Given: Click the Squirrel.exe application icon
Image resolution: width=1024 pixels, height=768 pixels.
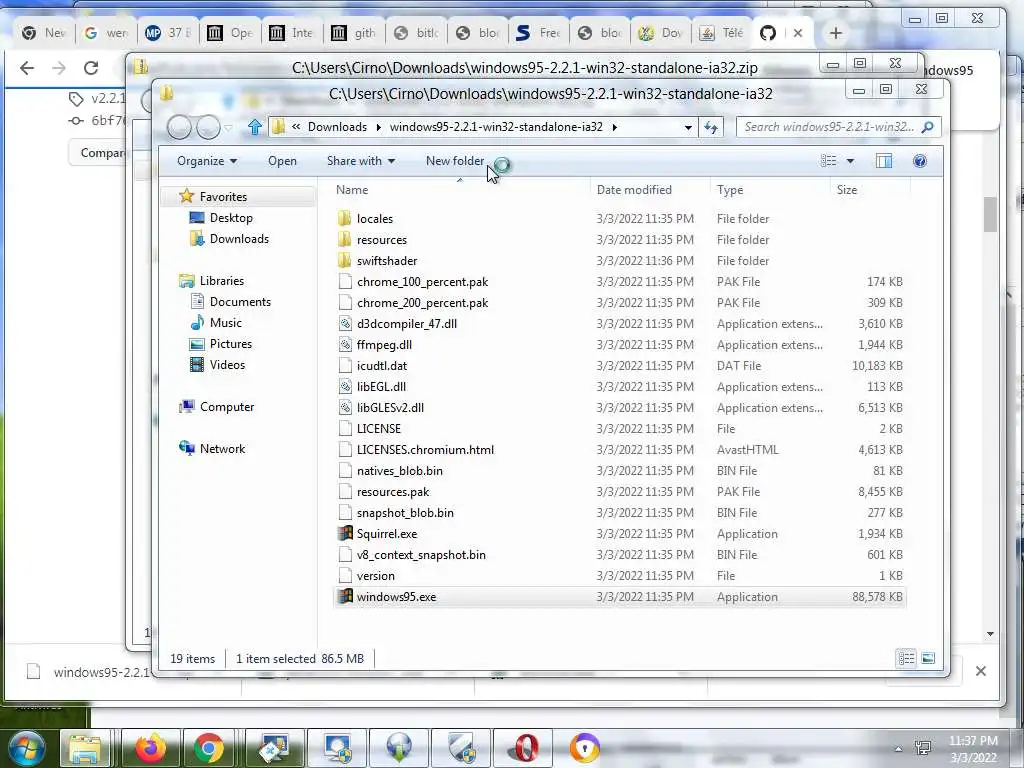Looking at the screenshot, I should [x=345, y=533].
